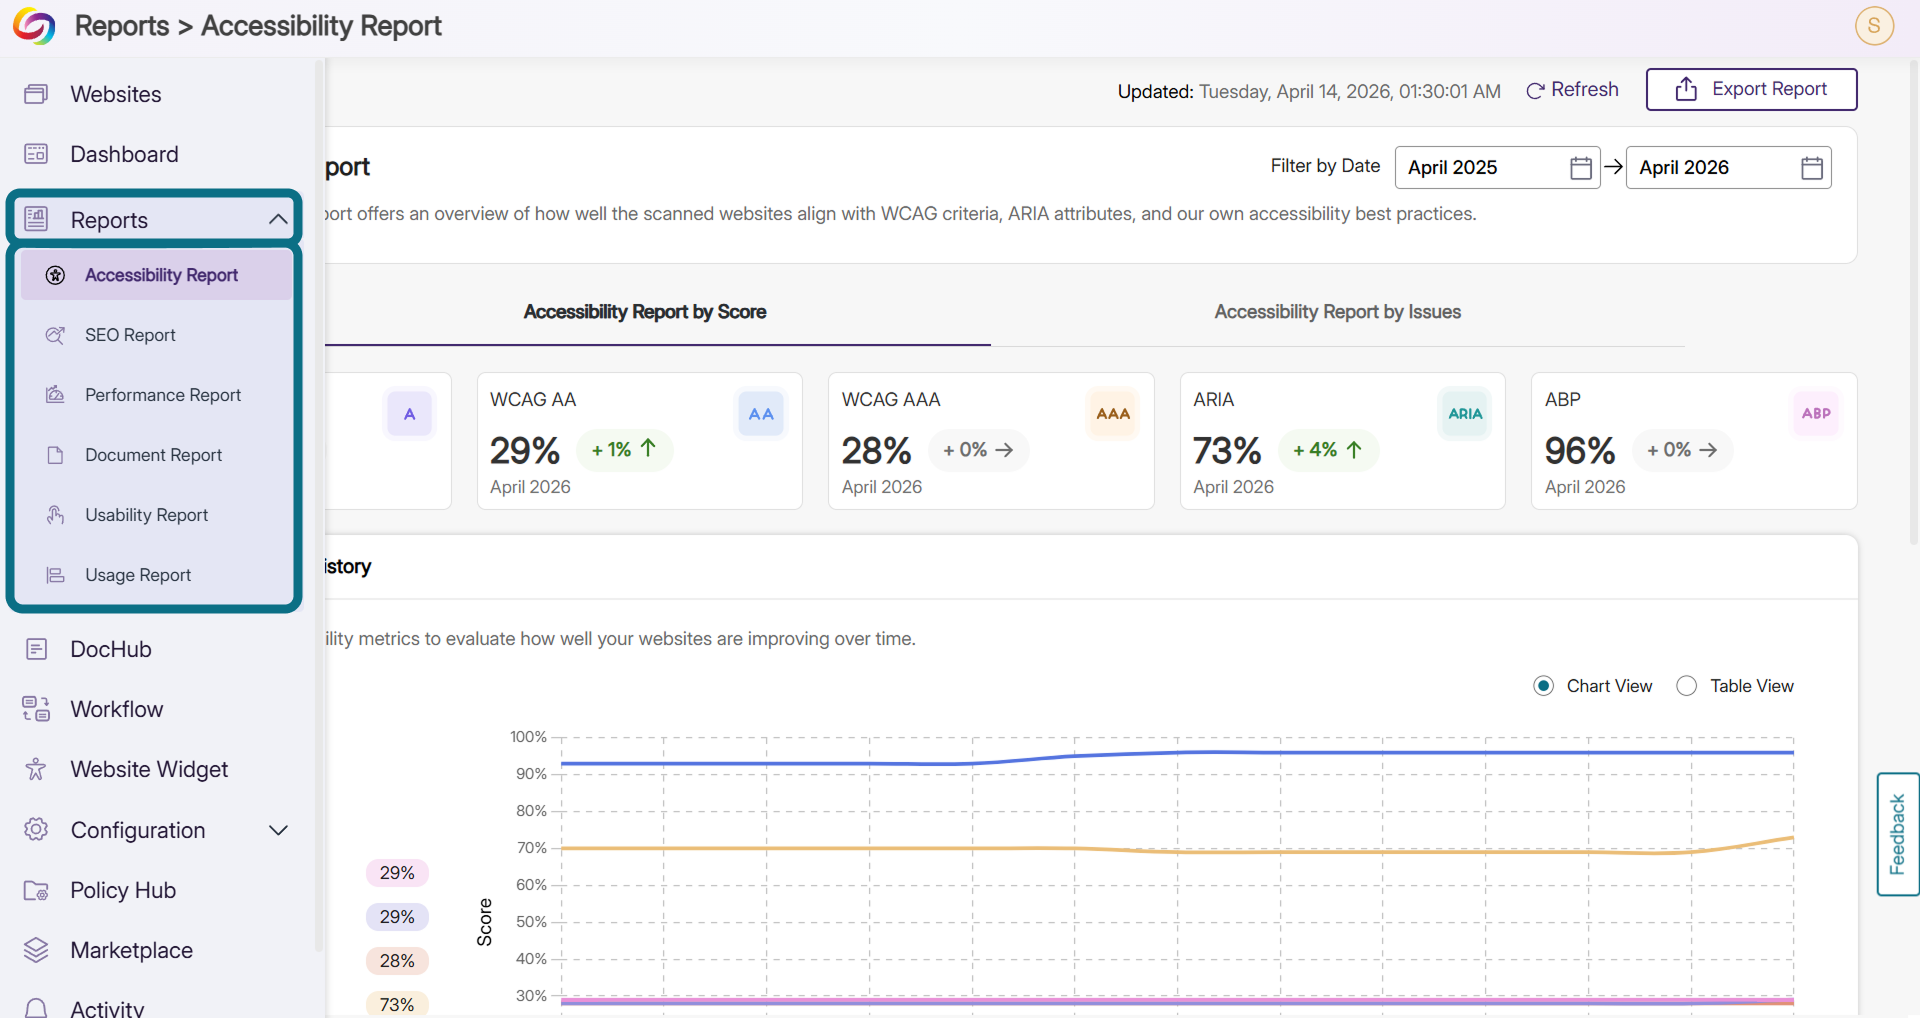The height and width of the screenshot is (1018, 1920).
Task: Open user avatar in top right
Action: pyautogui.click(x=1874, y=26)
